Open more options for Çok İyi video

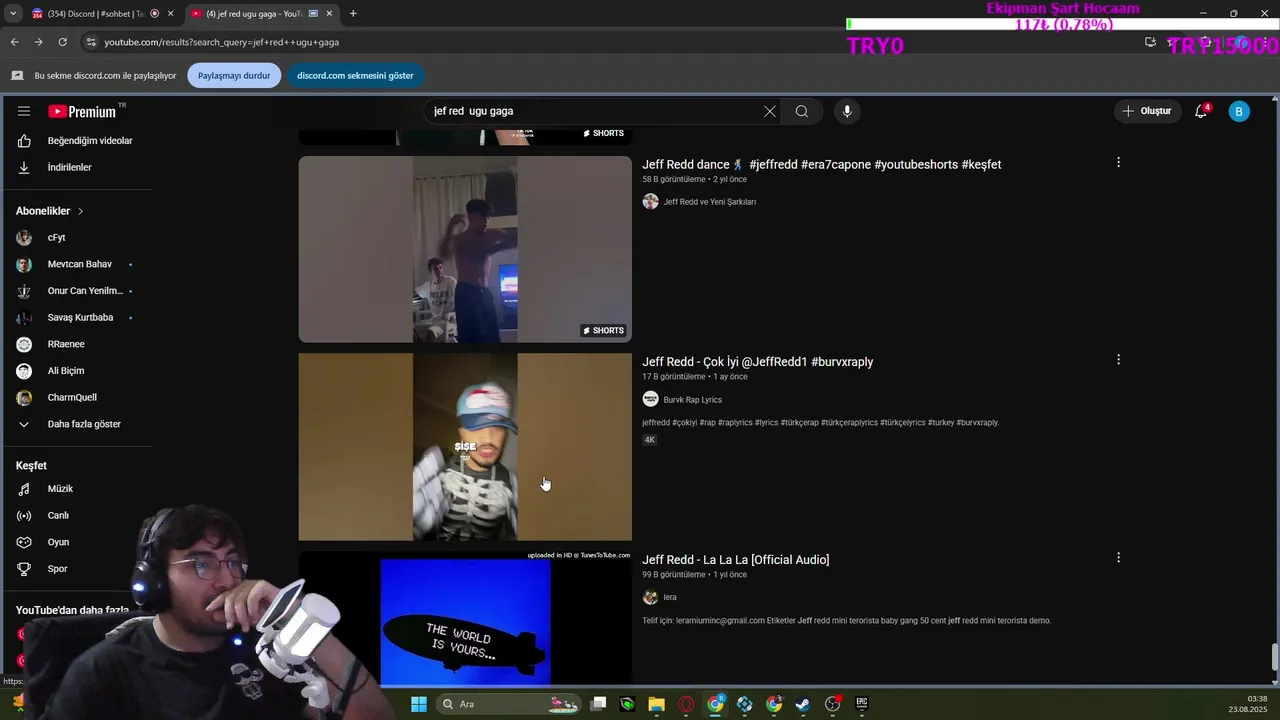click(x=1118, y=360)
